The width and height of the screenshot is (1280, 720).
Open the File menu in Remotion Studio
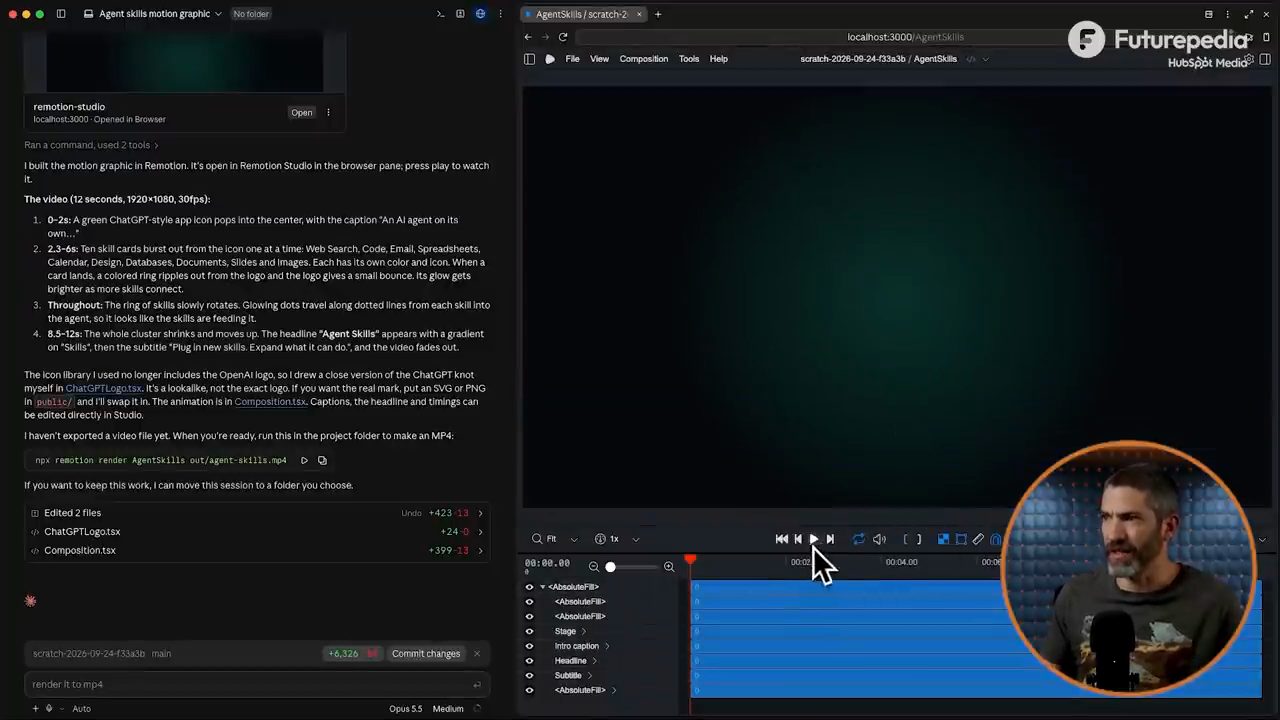click(572, 59)
